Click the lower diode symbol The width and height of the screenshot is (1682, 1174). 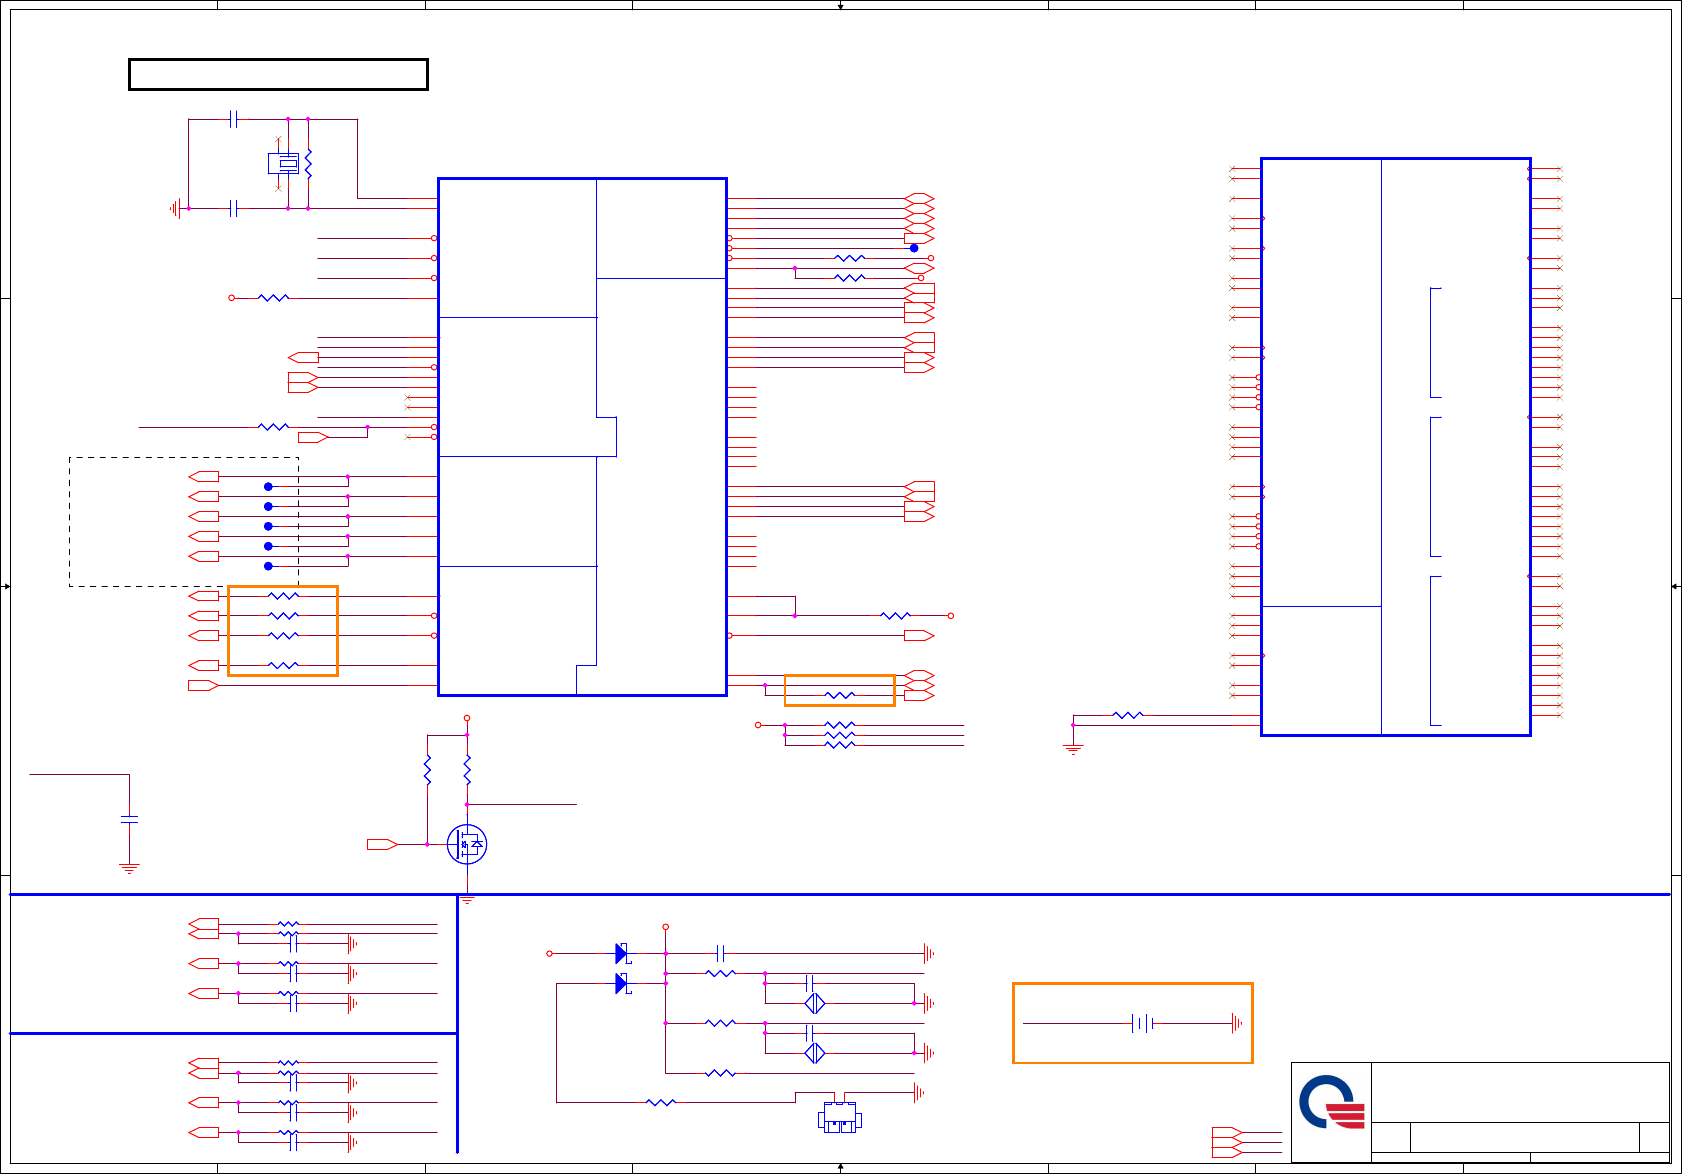click(x=622, y=984)
